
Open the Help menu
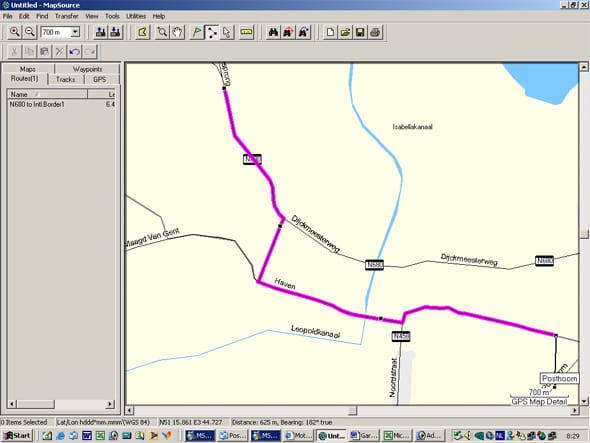click(x=159, y=16)
